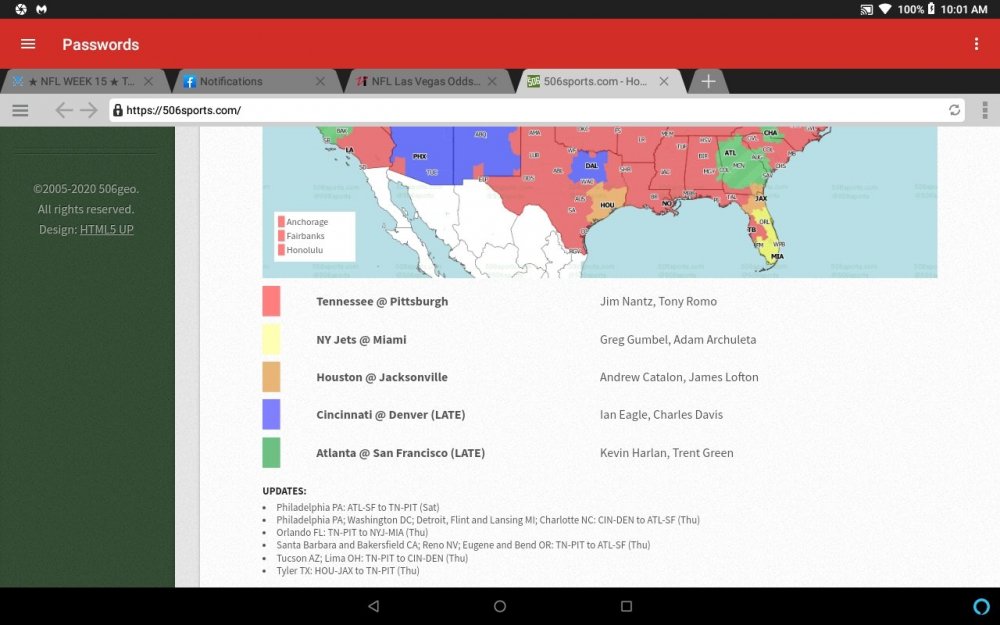Select the NY Jets @ Miami game title

(361, 340)
